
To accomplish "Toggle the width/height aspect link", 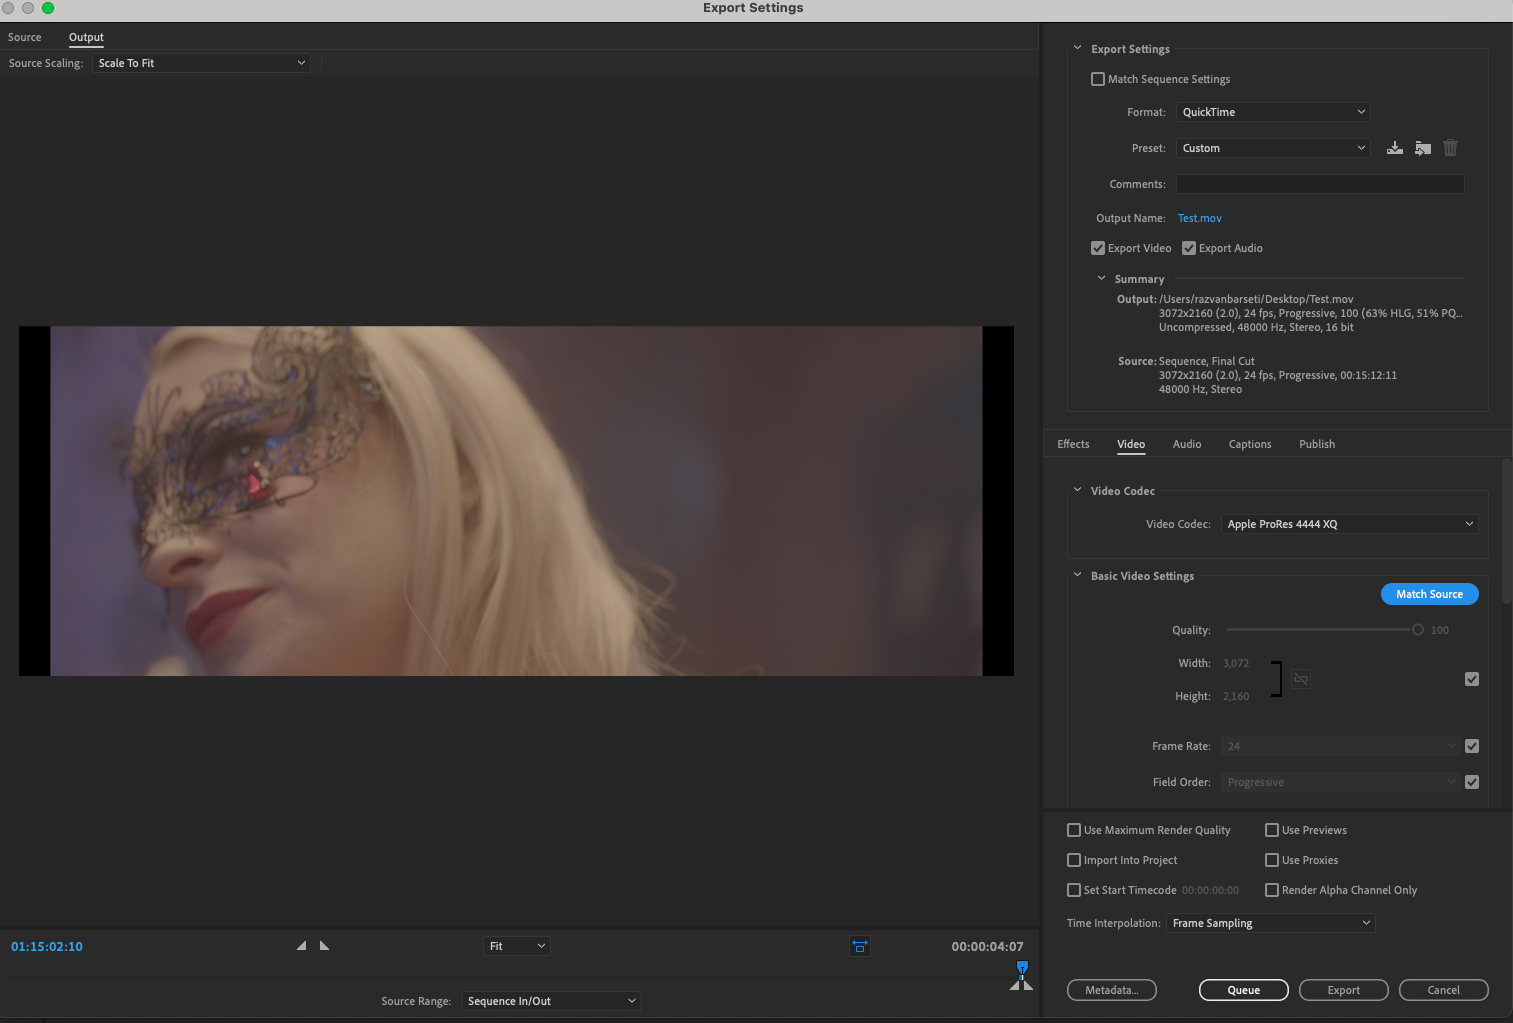I will tap(1300, 678).
